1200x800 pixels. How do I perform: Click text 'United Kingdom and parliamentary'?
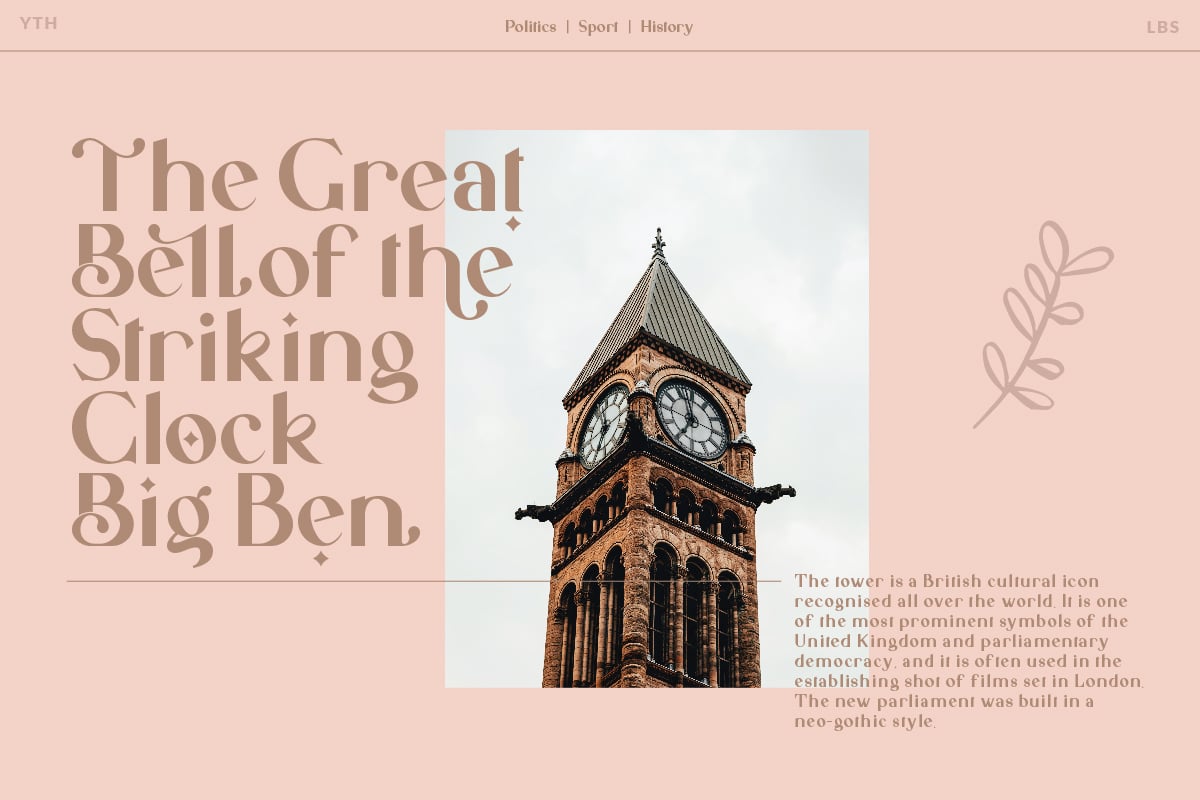pos(952,641)
